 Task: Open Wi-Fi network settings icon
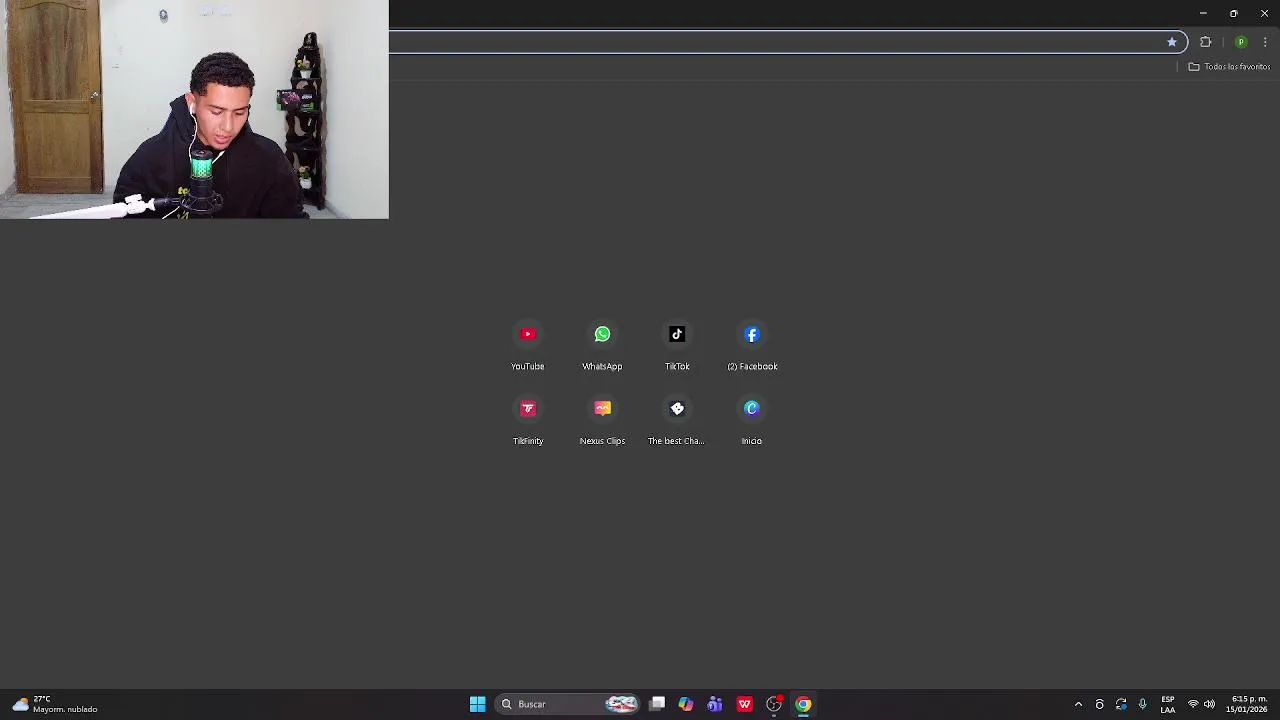click(1193, 704)
